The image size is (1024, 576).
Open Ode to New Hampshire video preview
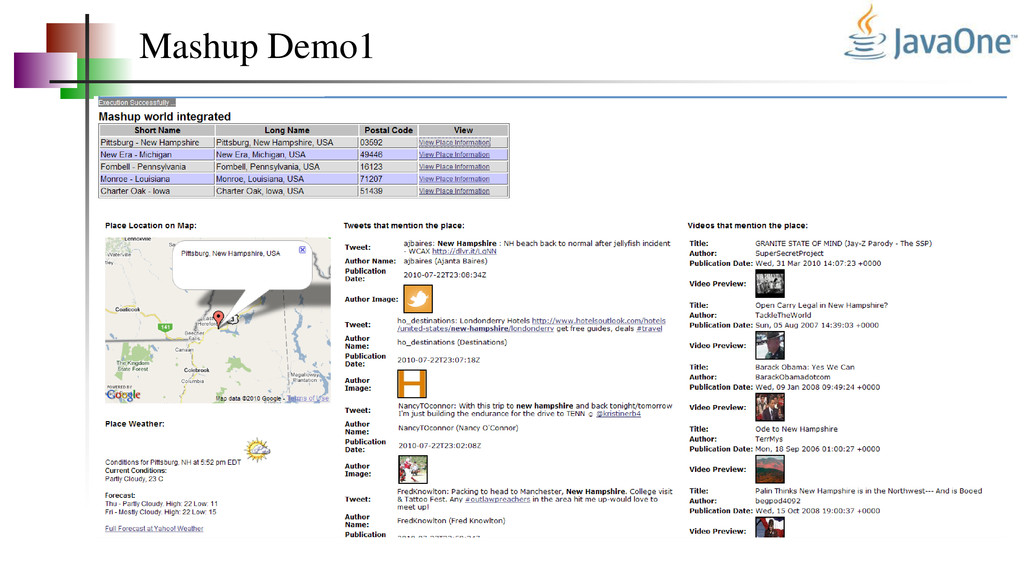pyautogui.click(x=770, y=470)
